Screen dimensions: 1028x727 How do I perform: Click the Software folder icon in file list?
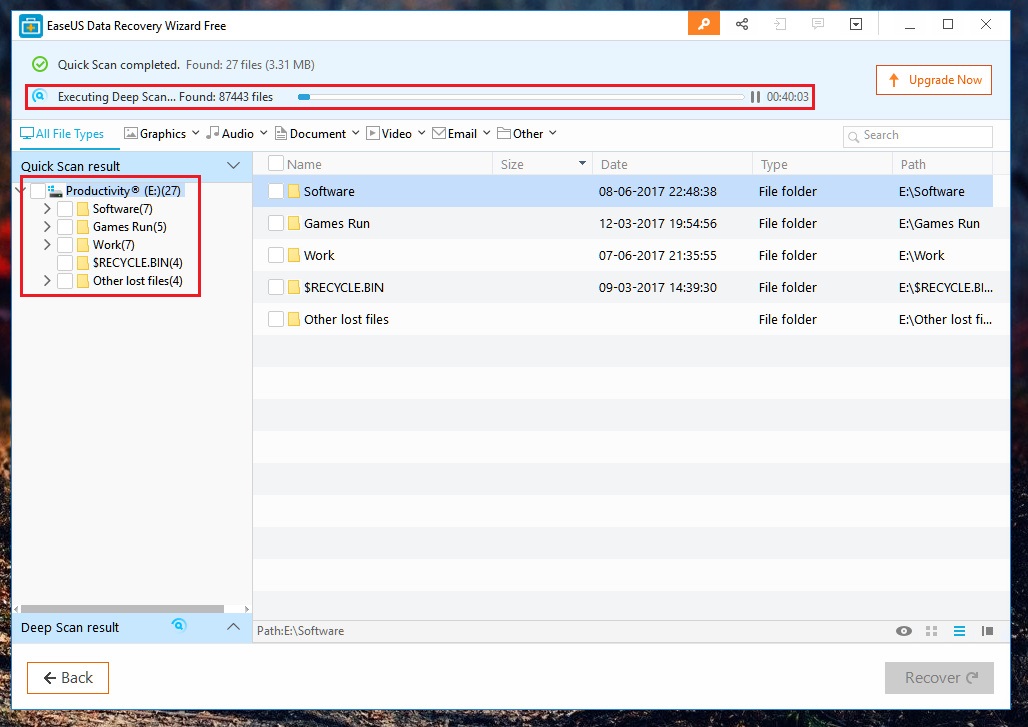[x=294, y=191]
